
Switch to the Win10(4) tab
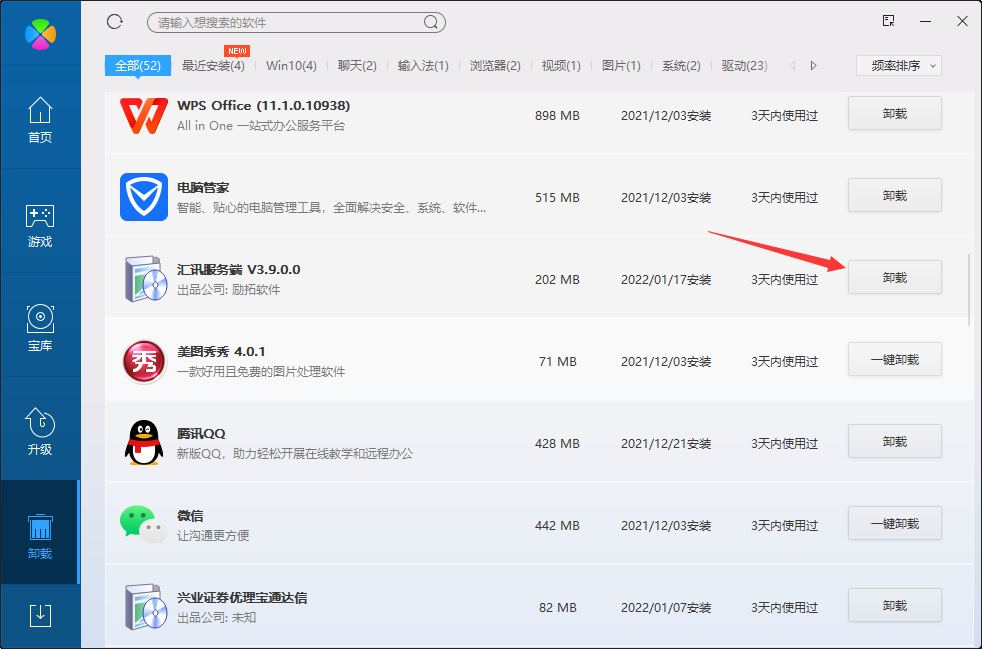coord(291,66)
